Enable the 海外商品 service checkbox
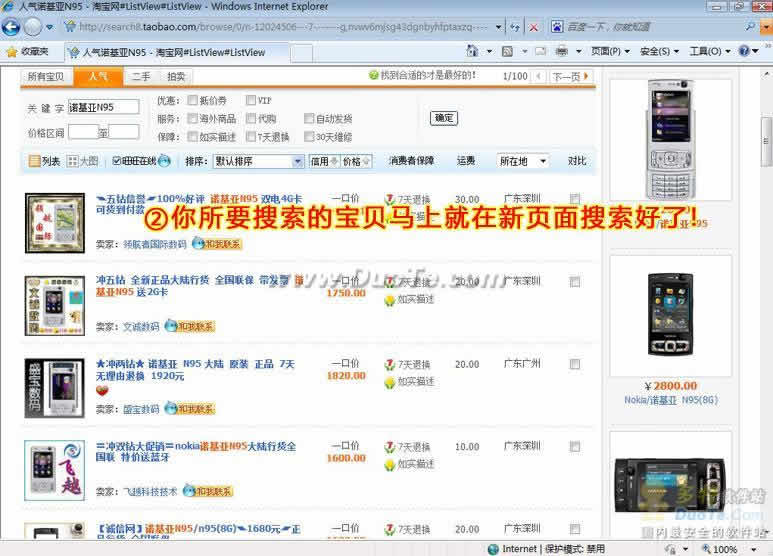 point(192,118)
